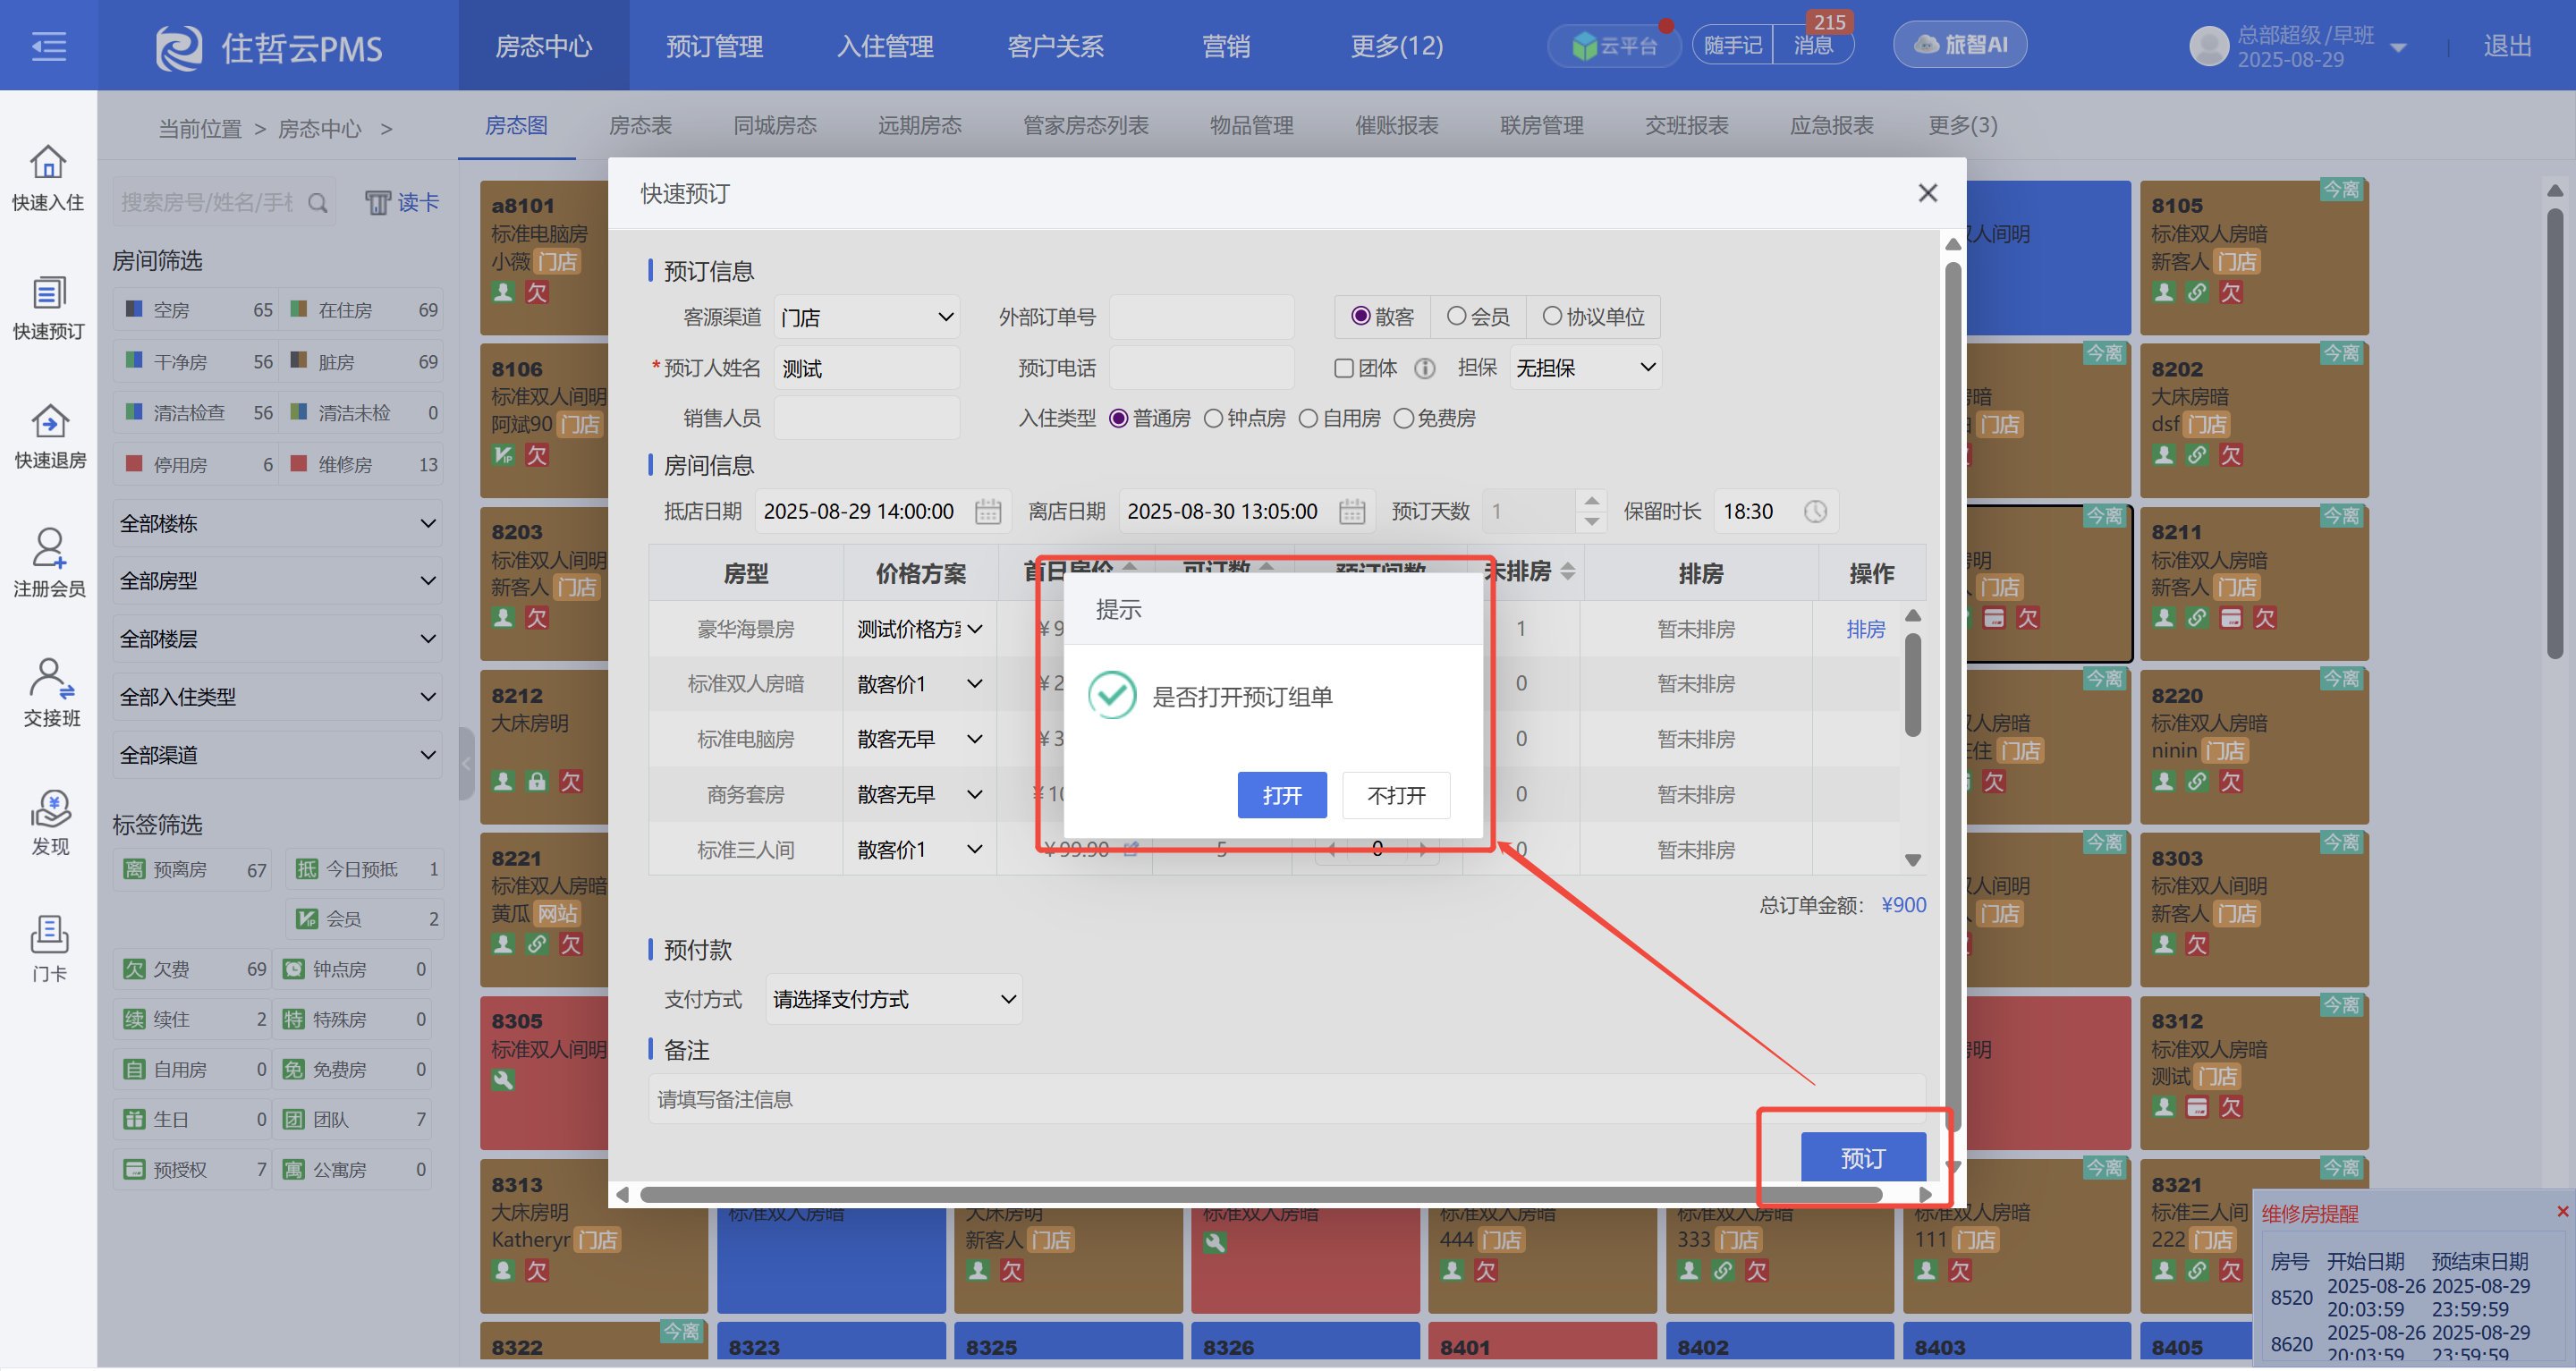Open the user account dropdown arrow

pos(2397,48)
